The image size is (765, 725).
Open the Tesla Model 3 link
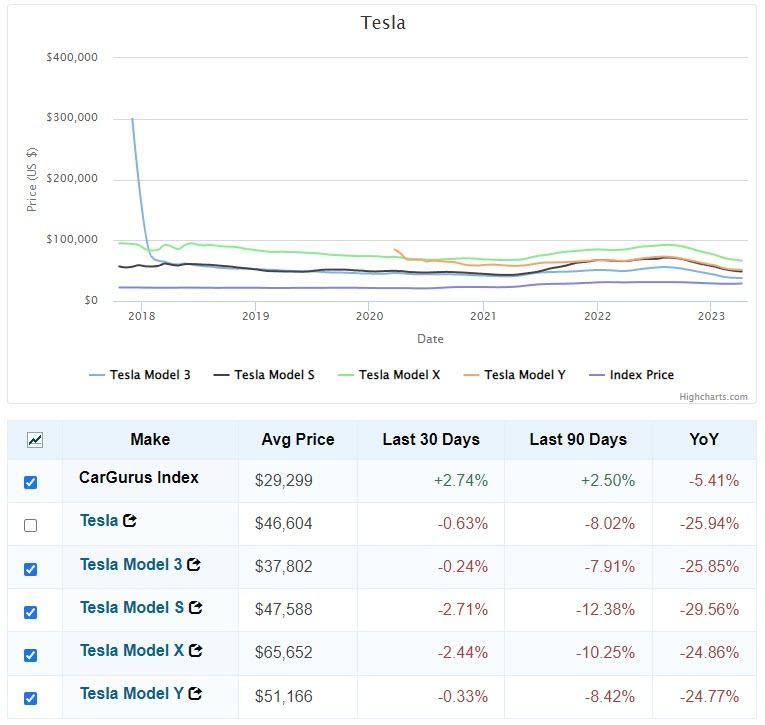131,565
